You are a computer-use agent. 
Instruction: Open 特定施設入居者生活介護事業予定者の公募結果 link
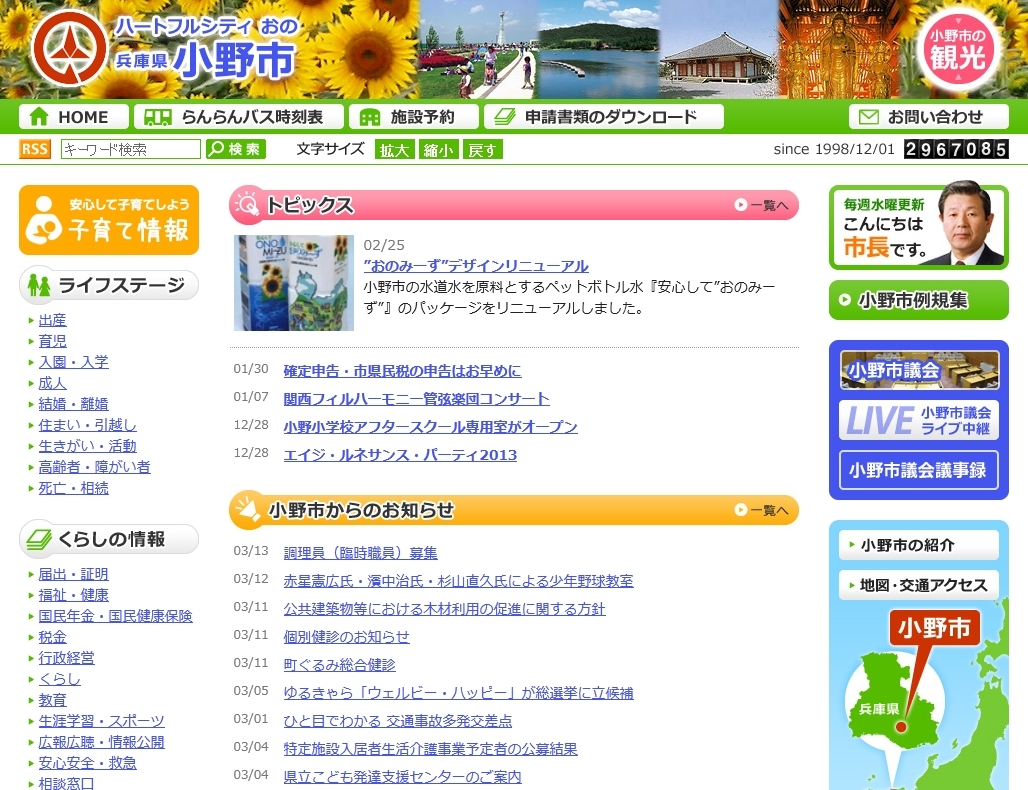pyautogui.click(x=430, y=749)
